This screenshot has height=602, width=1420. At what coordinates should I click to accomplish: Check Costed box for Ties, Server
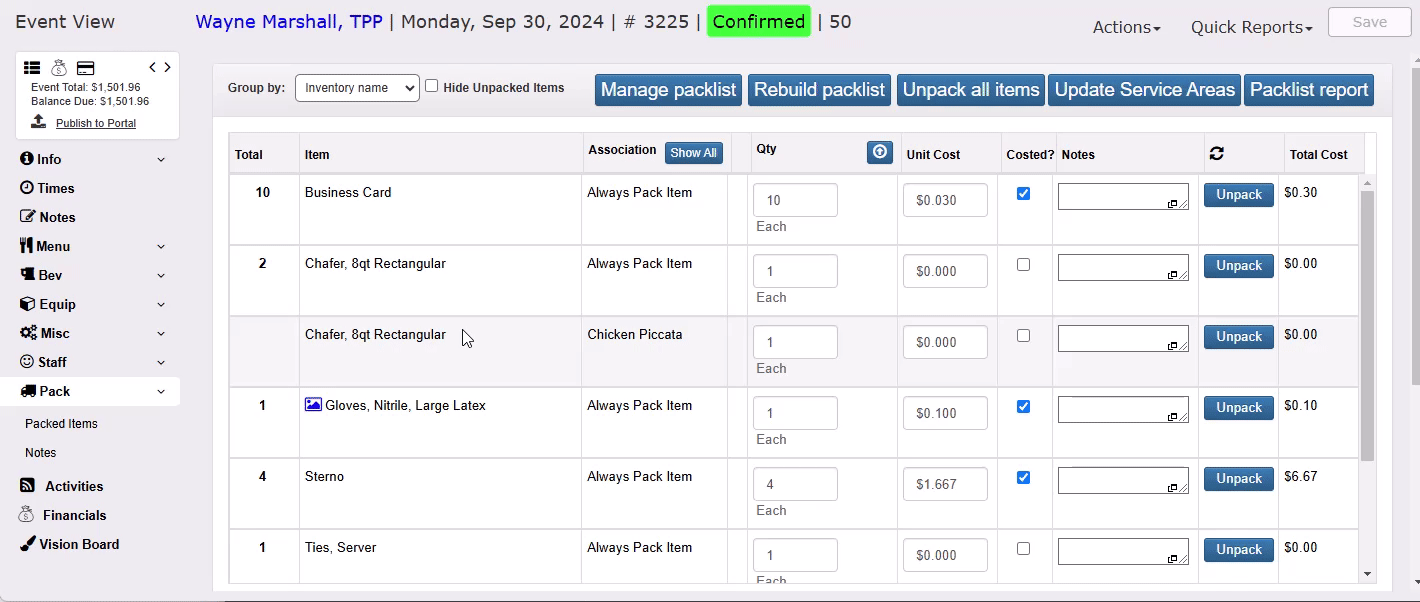pyautogui.click(x=1023, y=548)
